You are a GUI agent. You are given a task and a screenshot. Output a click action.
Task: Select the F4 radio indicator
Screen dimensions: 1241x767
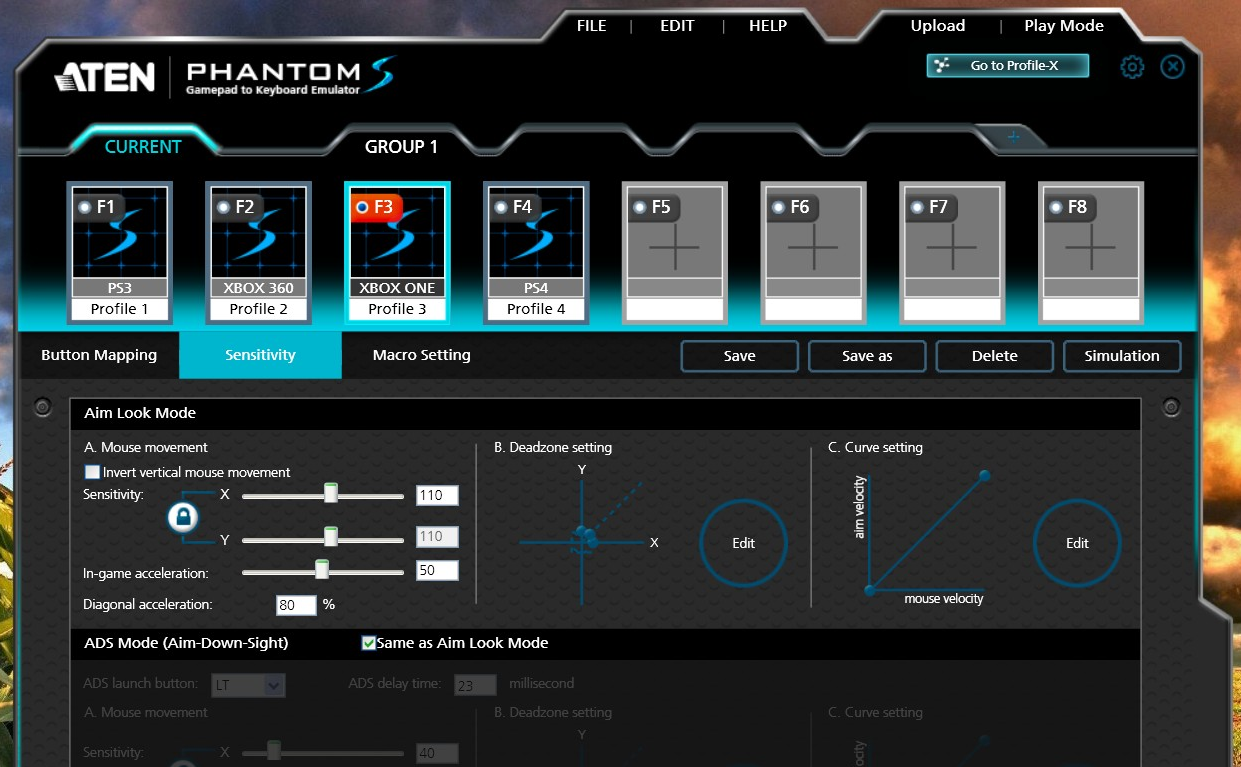pyautogui.click(x=501, y=207)
